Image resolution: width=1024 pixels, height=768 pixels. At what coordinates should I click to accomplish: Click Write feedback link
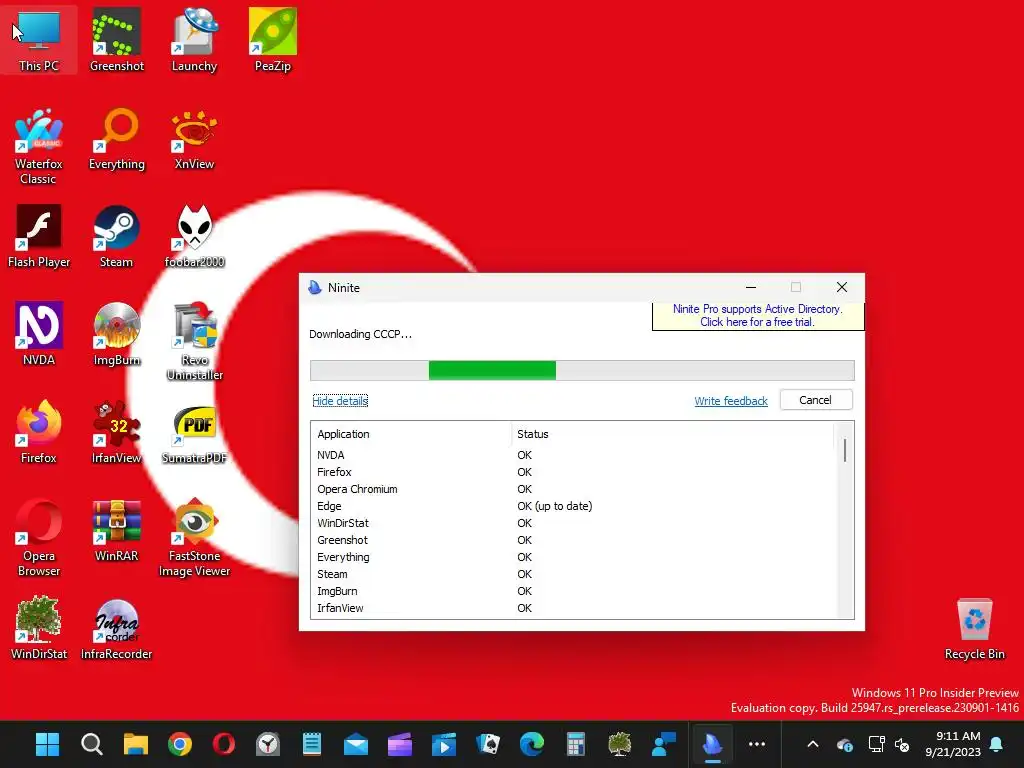pos(731,401)
